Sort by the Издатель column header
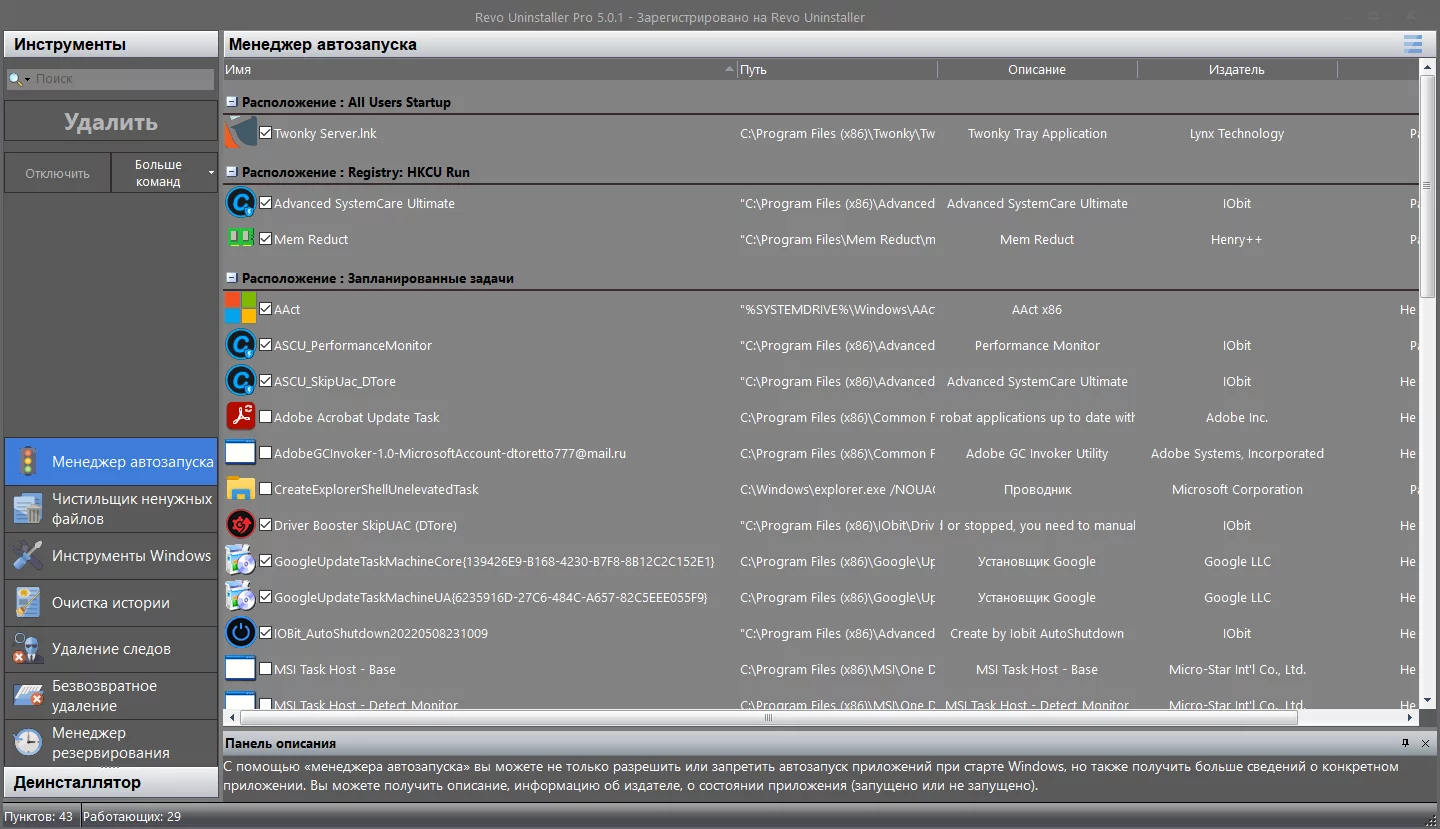The image size is (1440, 829). pos(1237,69)
